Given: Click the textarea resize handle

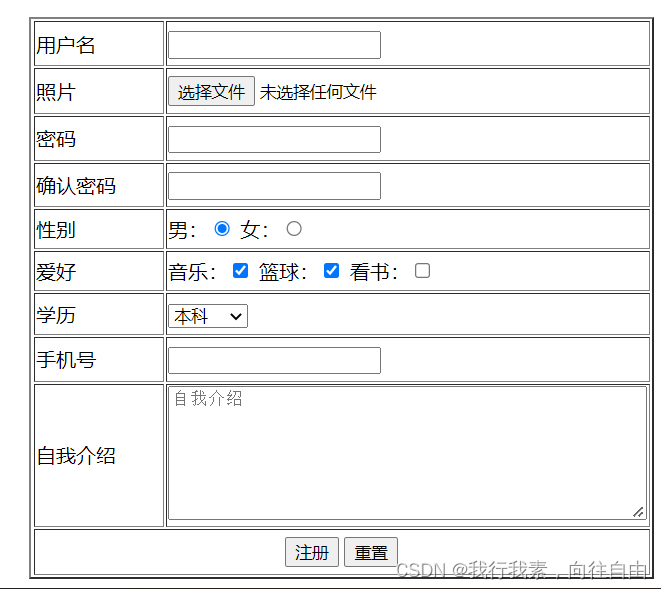Looking at the screenshot, I should (638, 512).
